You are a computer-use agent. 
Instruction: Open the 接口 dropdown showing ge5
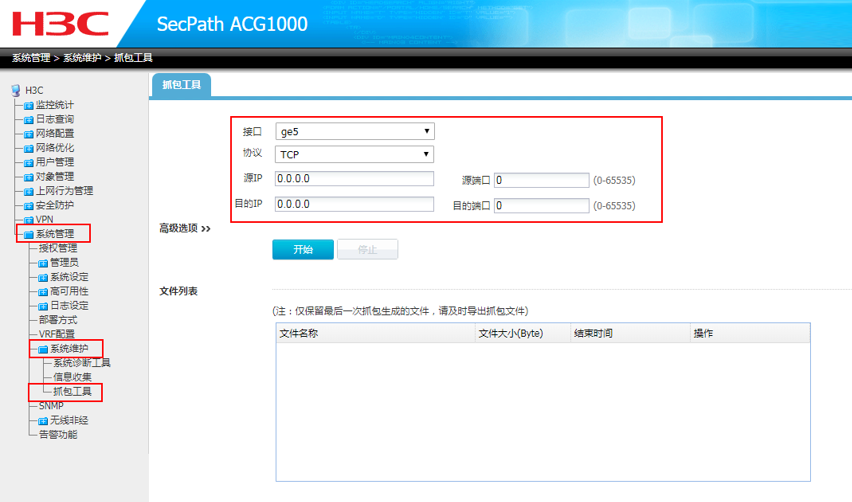click(x=354, y=131)
